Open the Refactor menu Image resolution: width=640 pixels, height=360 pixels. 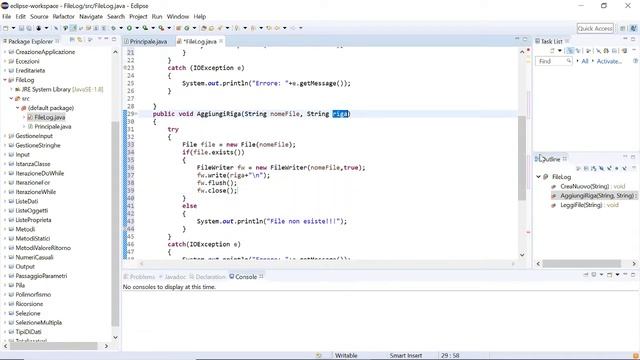(x=63, y=16)
